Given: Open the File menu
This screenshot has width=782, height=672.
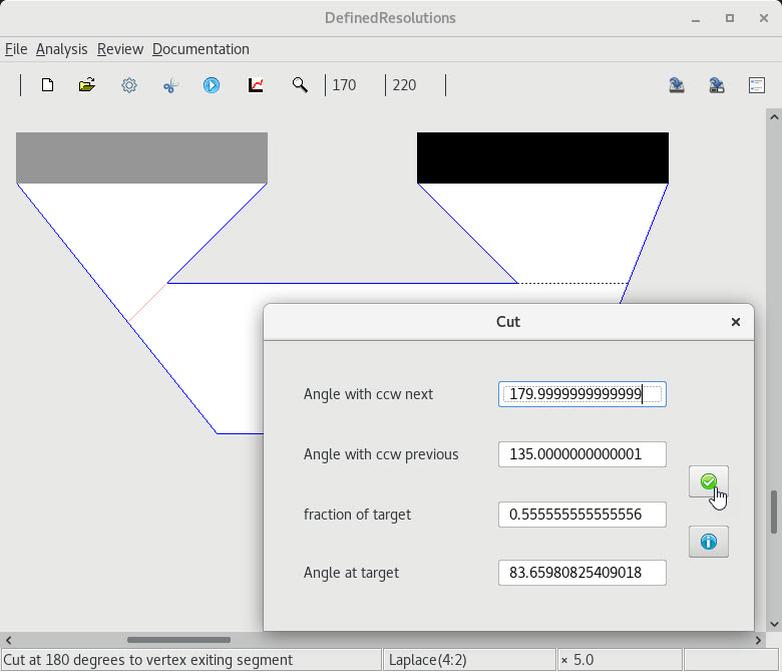Looking at the screenshot, I should click(x=16, y=49).
